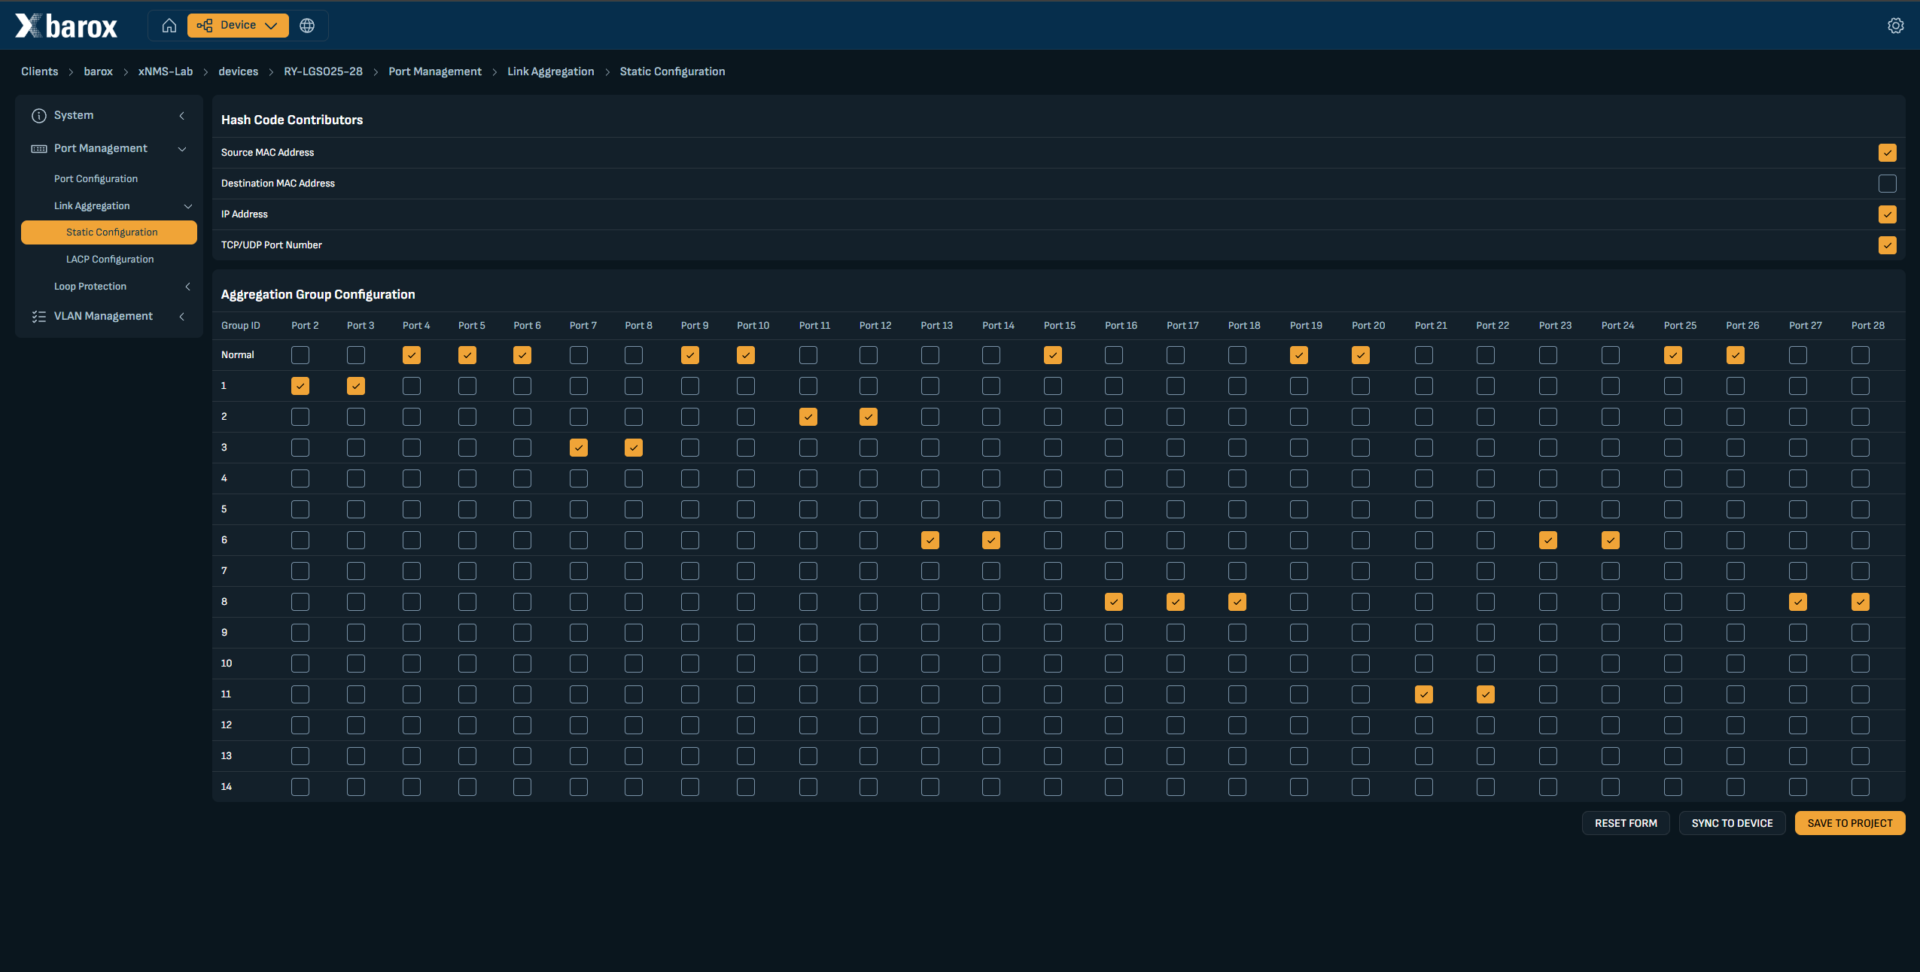Open the Device dropdown
Screen dimensions: 1920x972
[238, 26]
